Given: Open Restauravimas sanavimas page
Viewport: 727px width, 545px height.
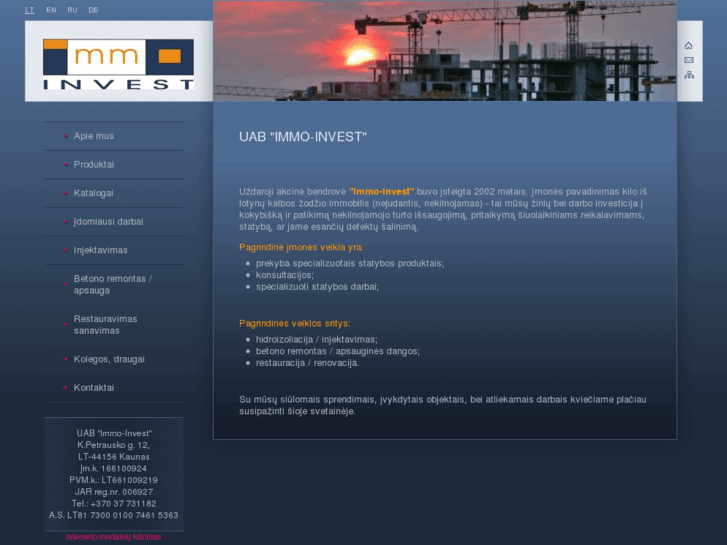Looking at the screenshot, I should tap(105, 325).
